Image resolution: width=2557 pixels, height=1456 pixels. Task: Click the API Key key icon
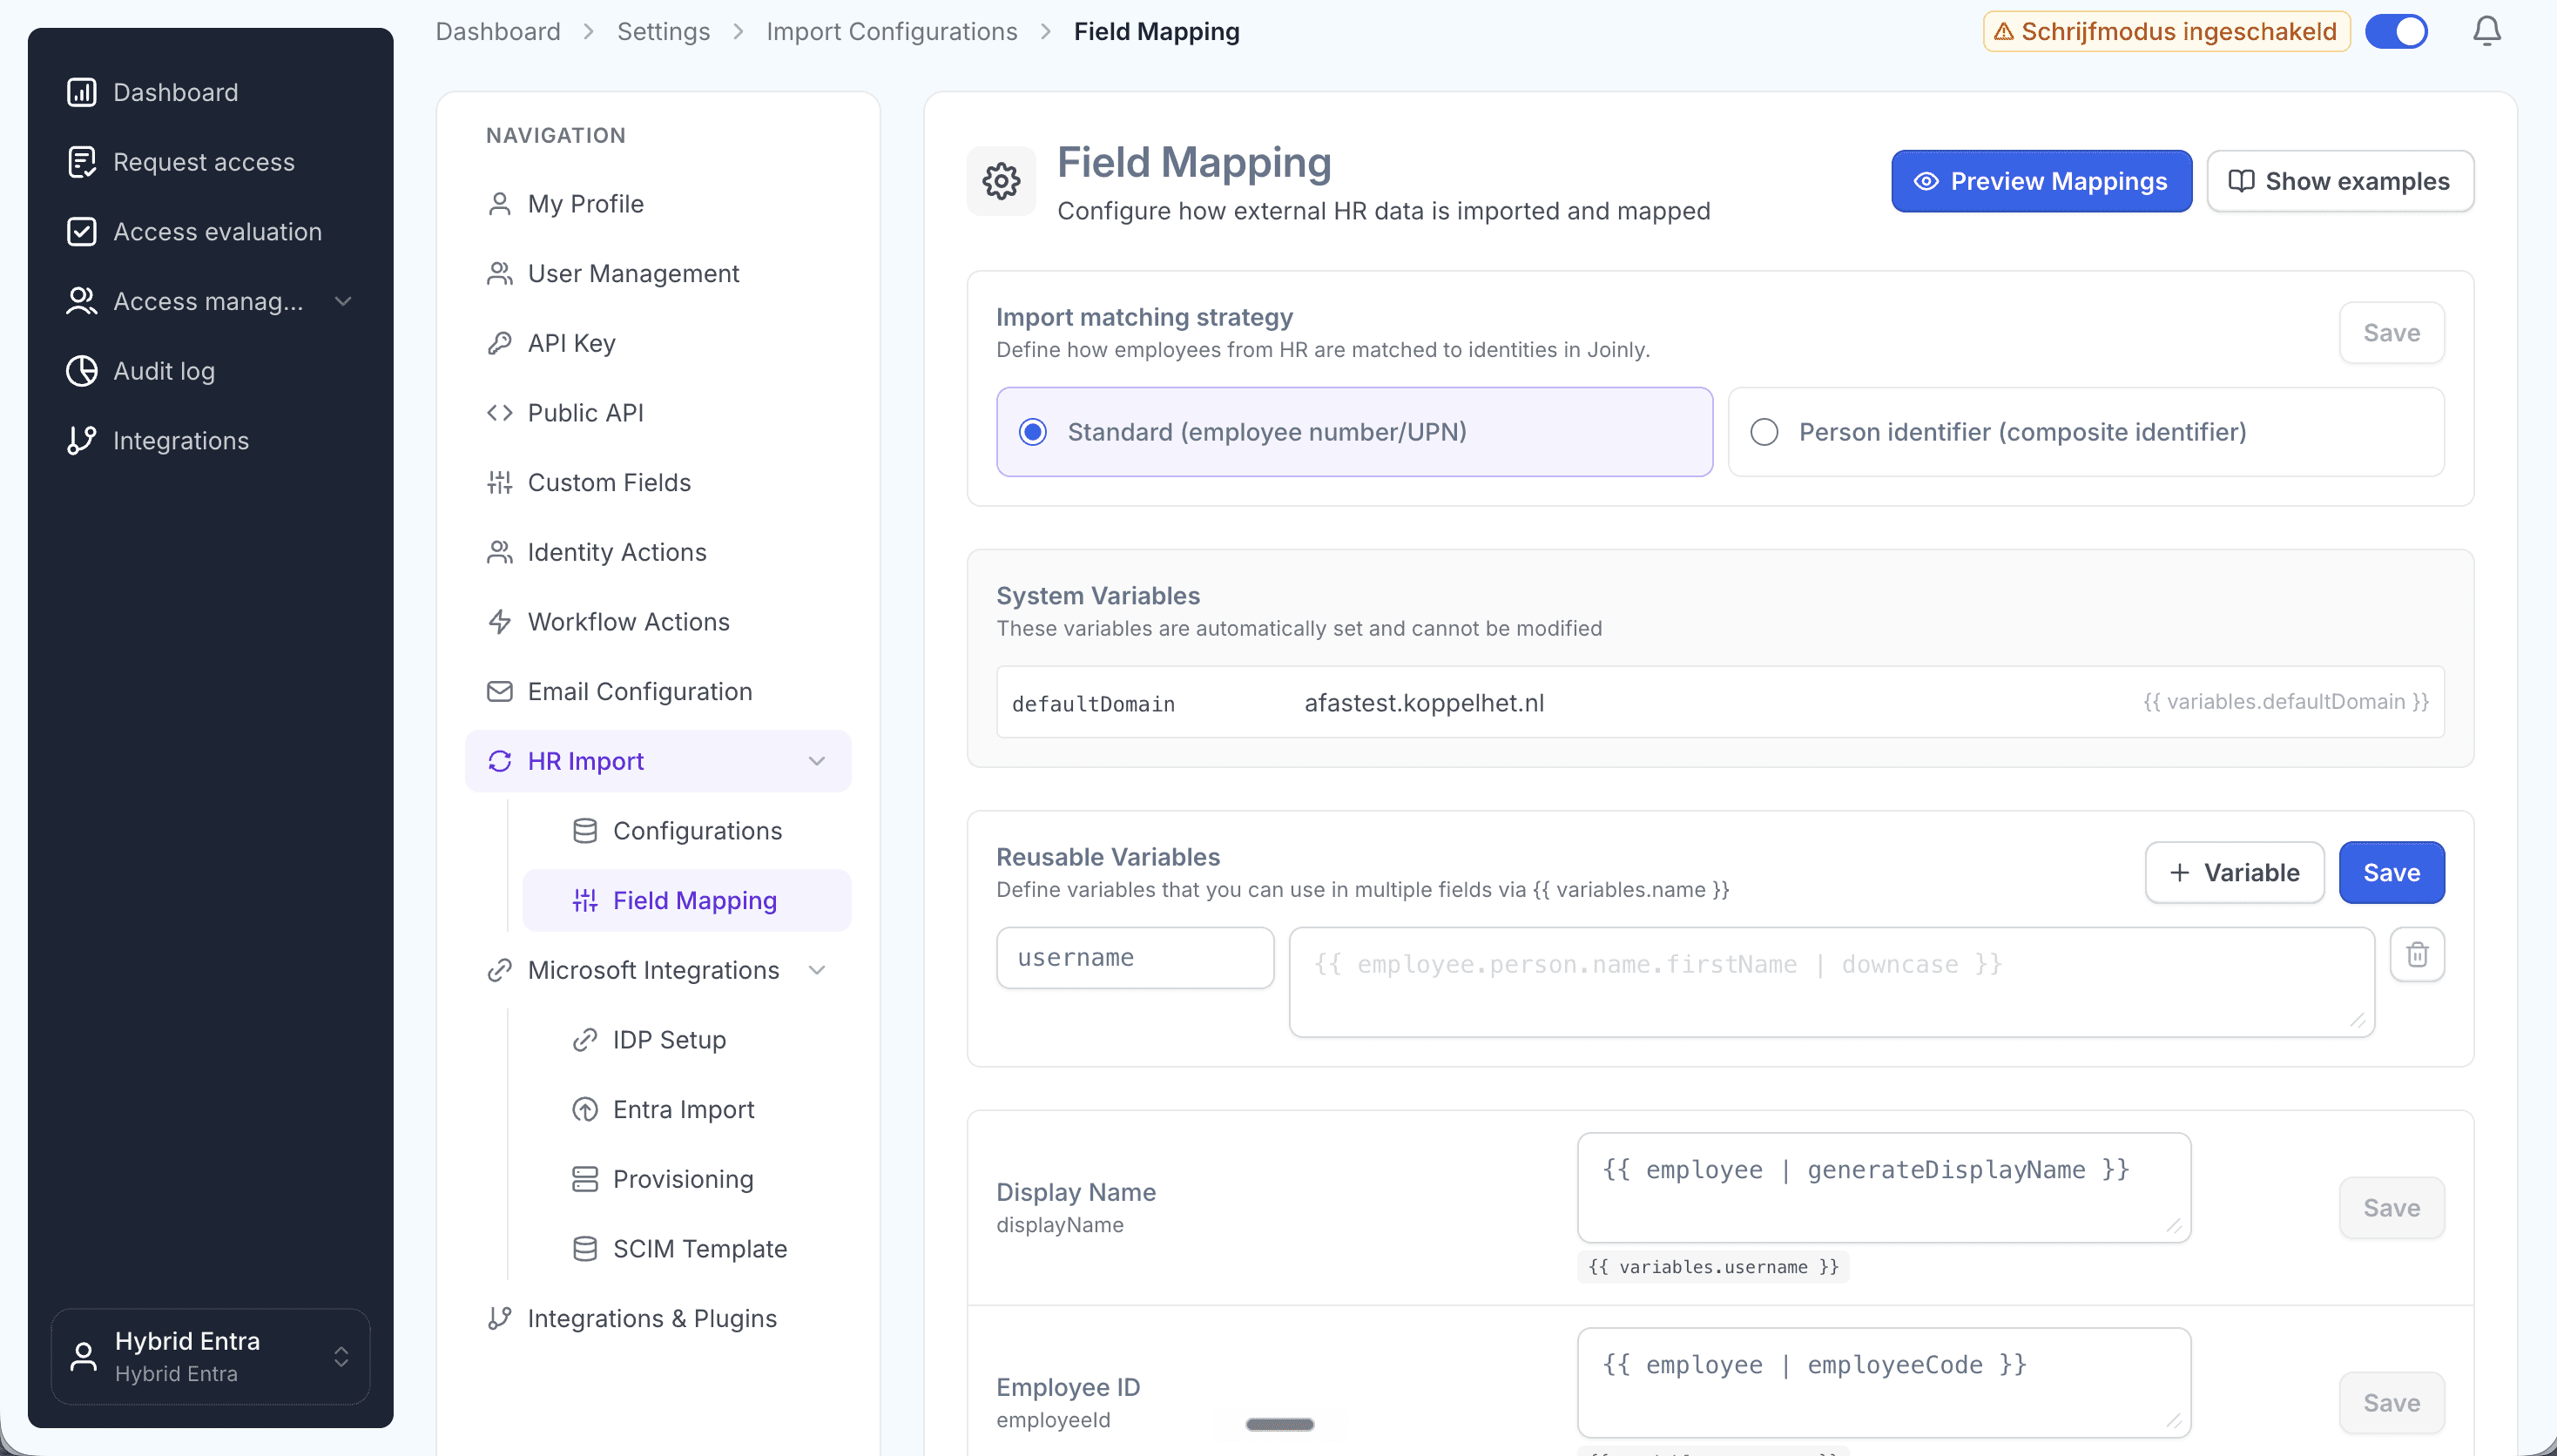point(499,343)
